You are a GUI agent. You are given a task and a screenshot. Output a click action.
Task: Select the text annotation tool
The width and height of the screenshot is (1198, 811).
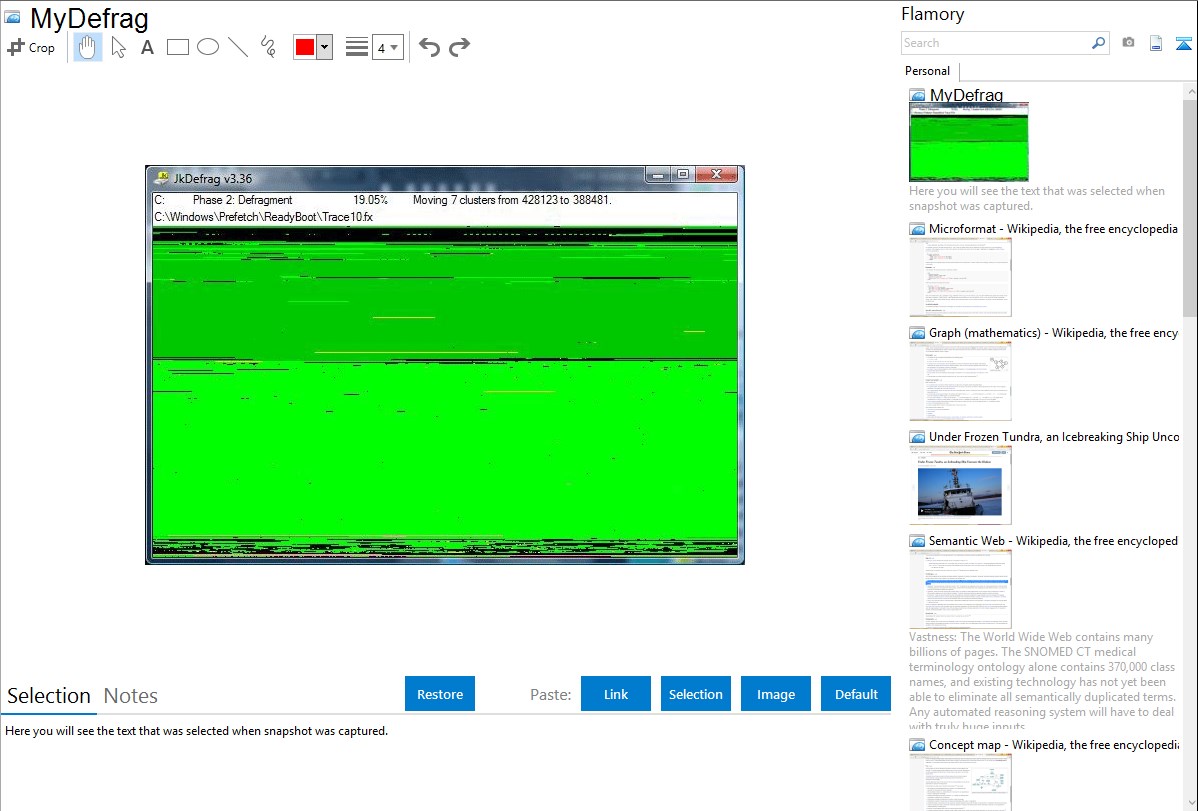pyautogui.click(x=147, y=47)
